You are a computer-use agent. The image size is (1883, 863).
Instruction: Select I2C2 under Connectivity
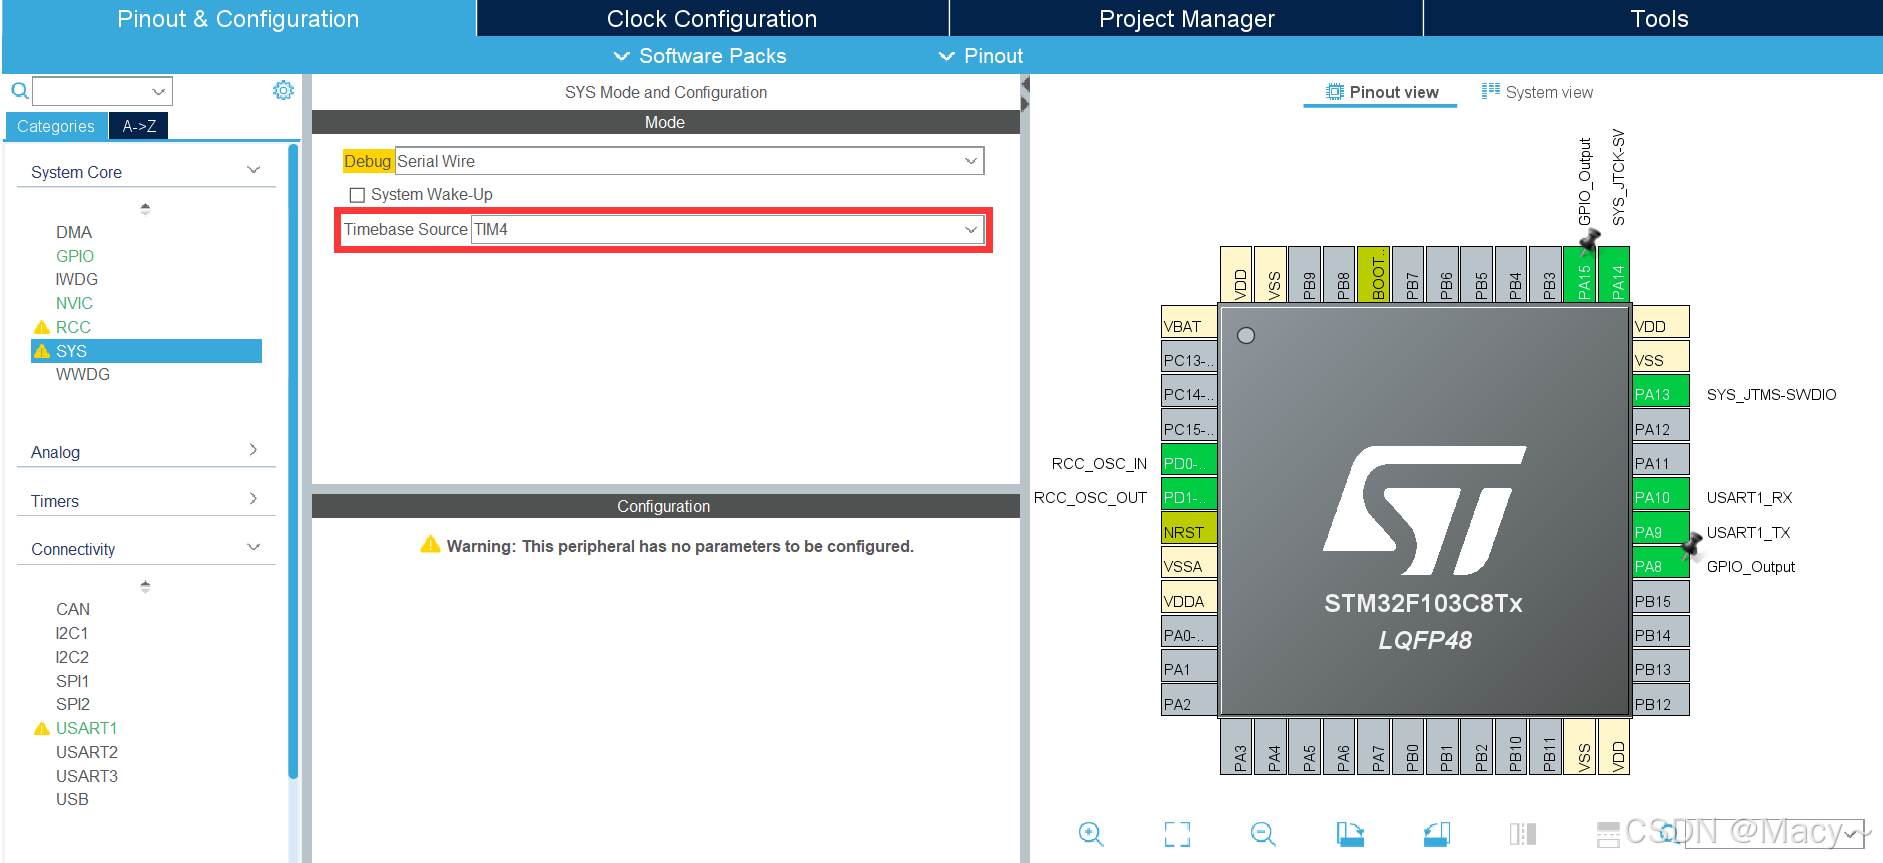(72, 657)
